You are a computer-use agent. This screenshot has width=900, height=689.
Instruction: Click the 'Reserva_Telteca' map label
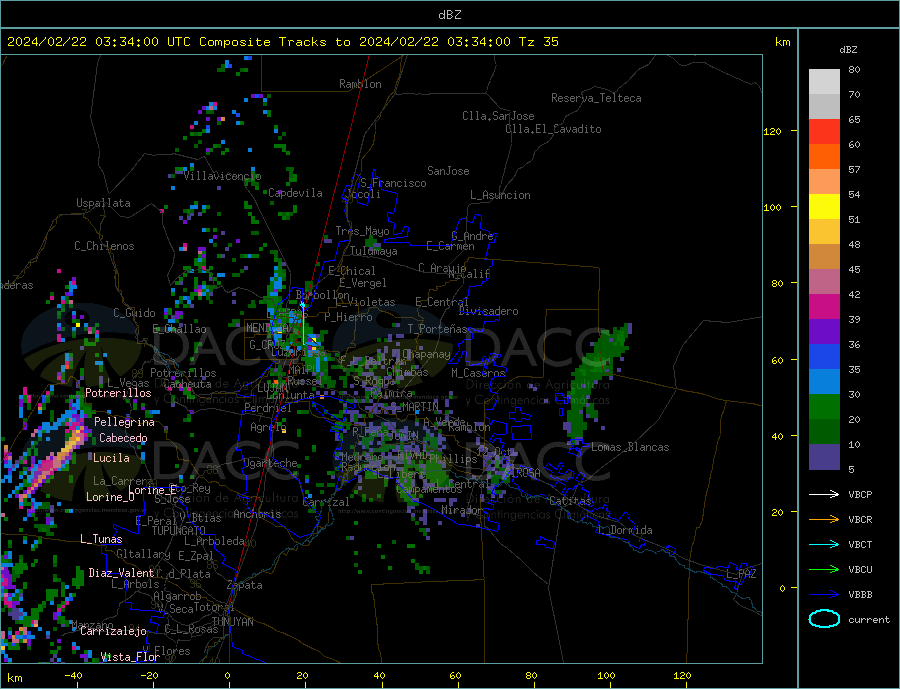click(x=596, y=98)
